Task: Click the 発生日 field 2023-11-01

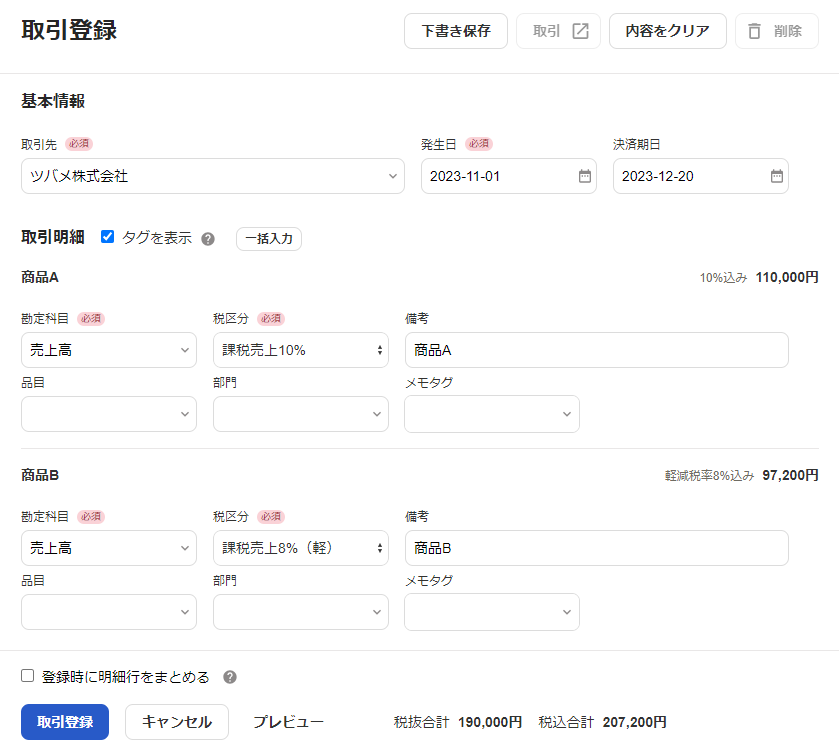Action: 509,176
